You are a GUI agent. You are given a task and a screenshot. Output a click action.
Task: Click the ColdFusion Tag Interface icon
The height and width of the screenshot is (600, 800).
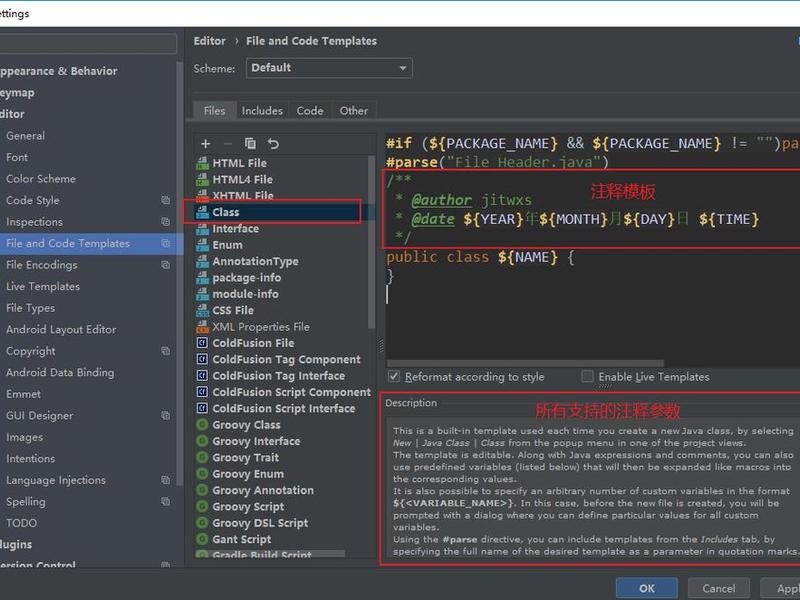coord(203,376)
